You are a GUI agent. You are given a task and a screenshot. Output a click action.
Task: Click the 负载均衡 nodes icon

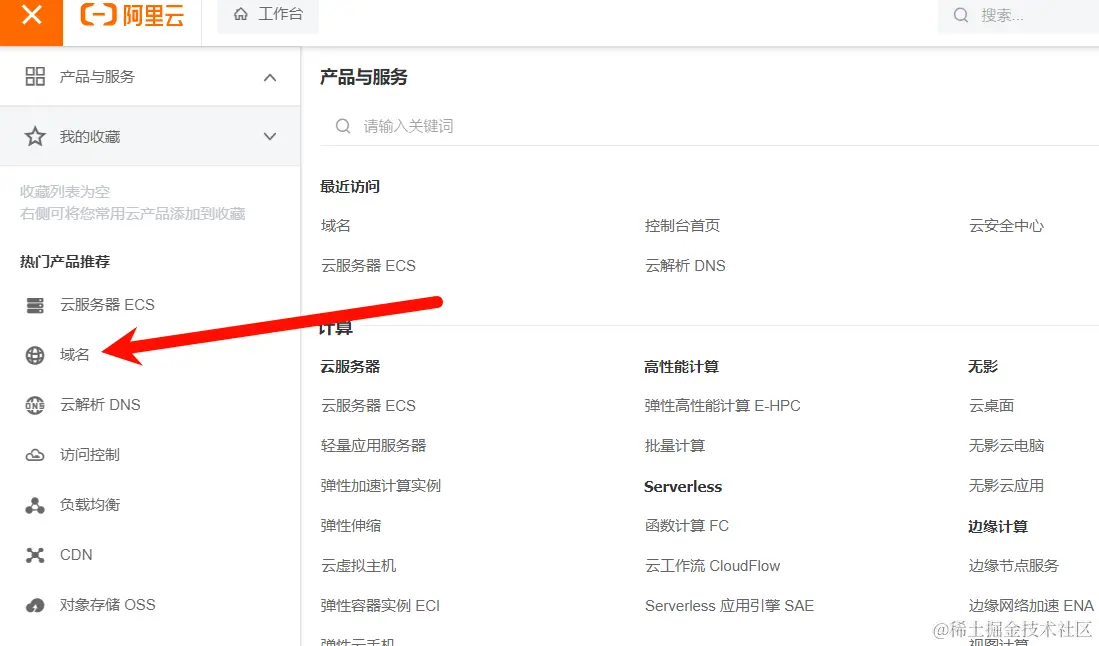(x=35, y=505)
